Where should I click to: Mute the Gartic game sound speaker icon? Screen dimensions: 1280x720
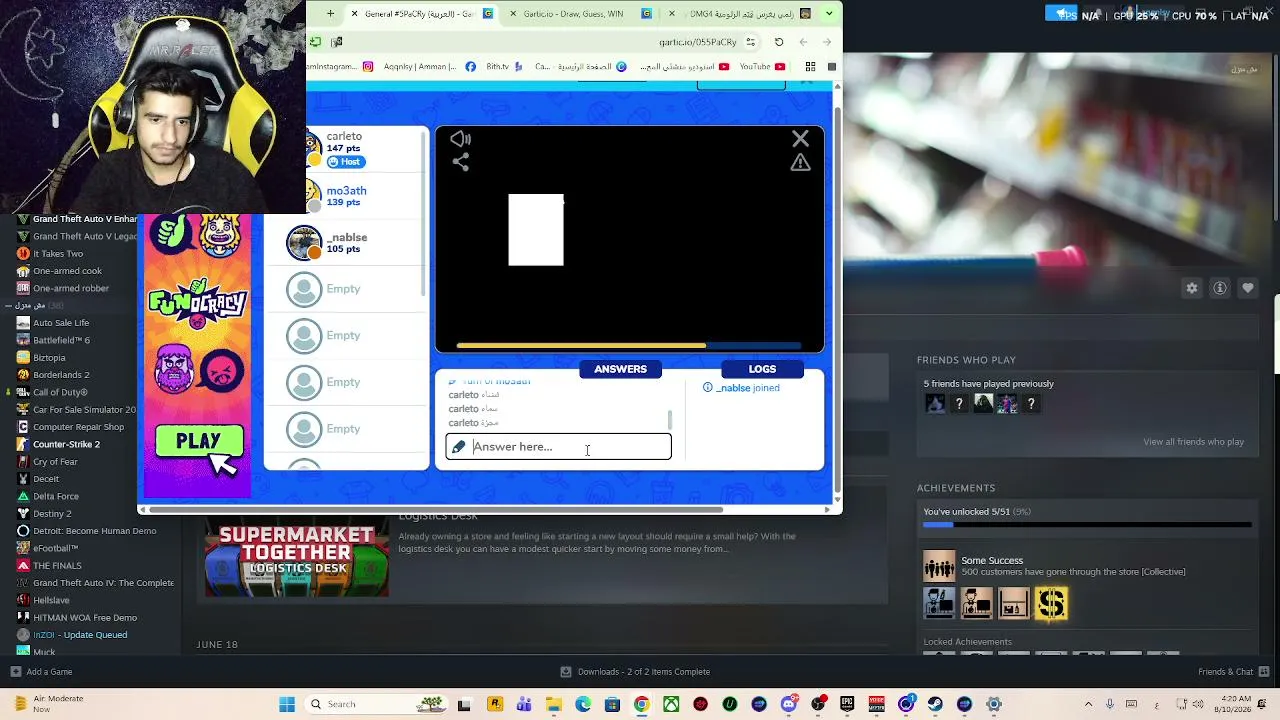(460, 139)
